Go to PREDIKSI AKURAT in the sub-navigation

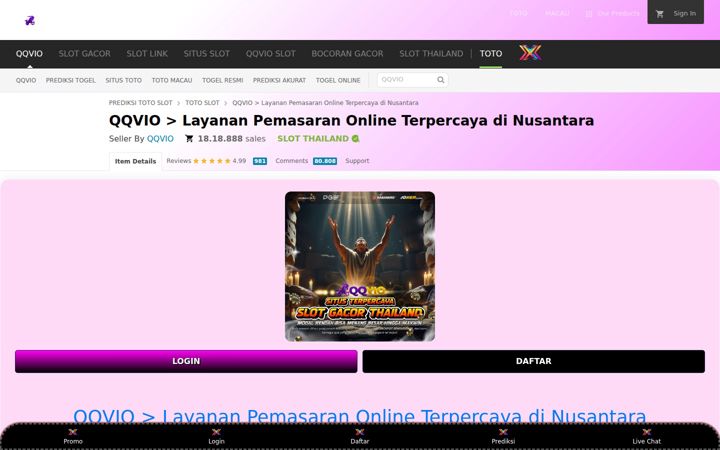pyautogui.click(x=279, y=80)
